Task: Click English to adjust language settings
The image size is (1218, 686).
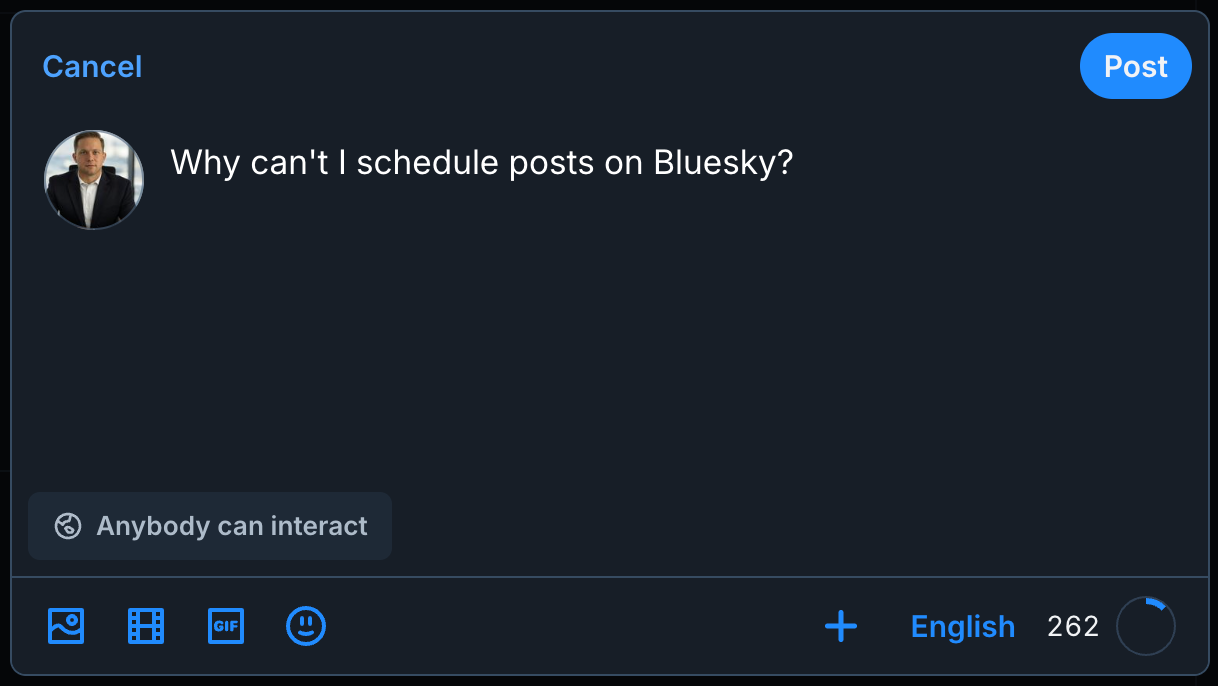Action: pyautogui.click(x=962, y=626)
